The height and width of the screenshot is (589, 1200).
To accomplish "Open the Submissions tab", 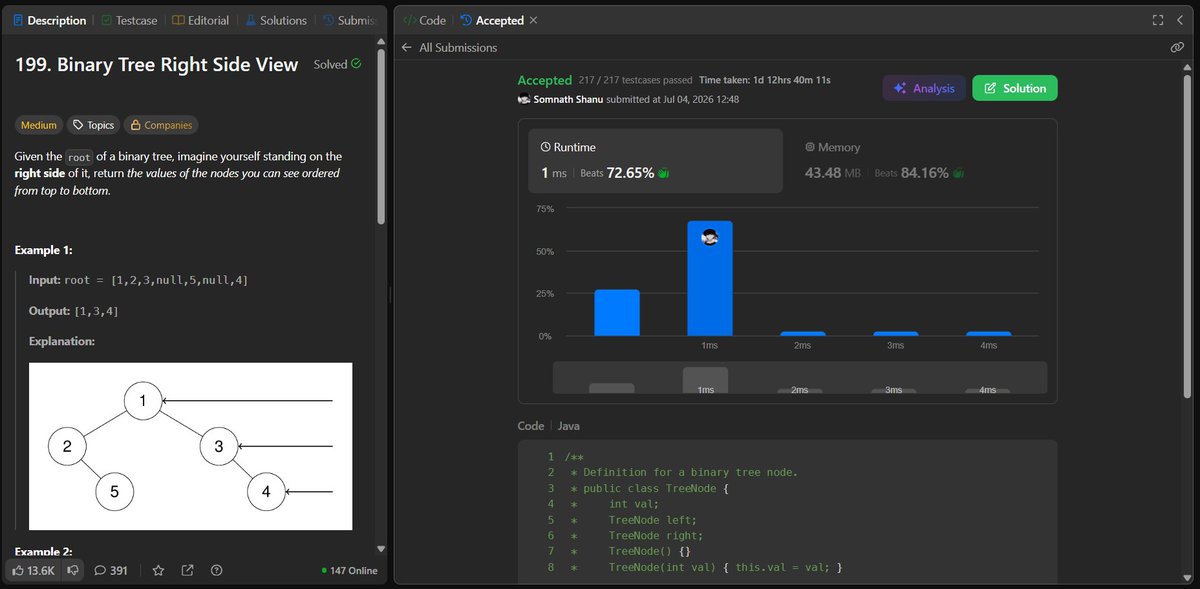I will 347,20.
